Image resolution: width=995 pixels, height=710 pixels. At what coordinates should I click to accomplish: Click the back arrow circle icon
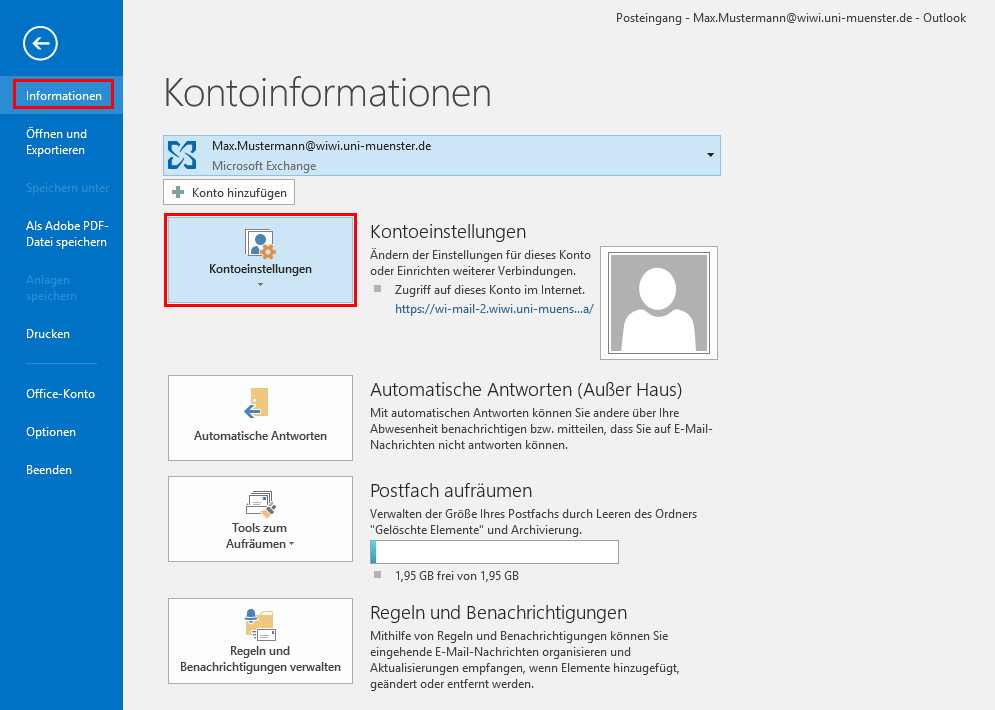[x=41, y=43]
